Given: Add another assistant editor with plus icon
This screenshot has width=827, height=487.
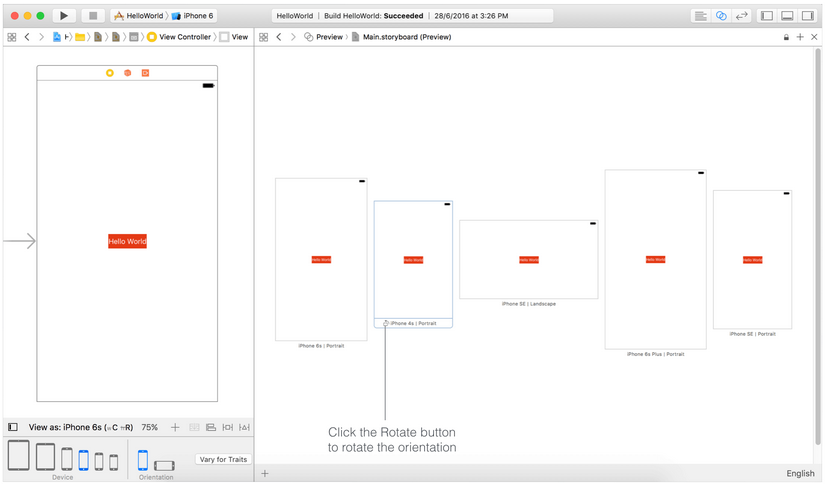Looking at the screenshot, I should (x=800, y=37).
